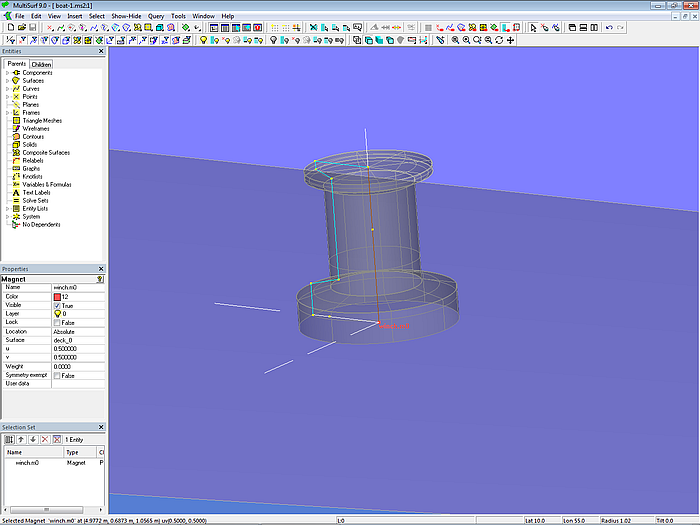The height and width of the screenshot is (525, 700).
Task: Toggle the Lock property checkbox
Action: 57,323
